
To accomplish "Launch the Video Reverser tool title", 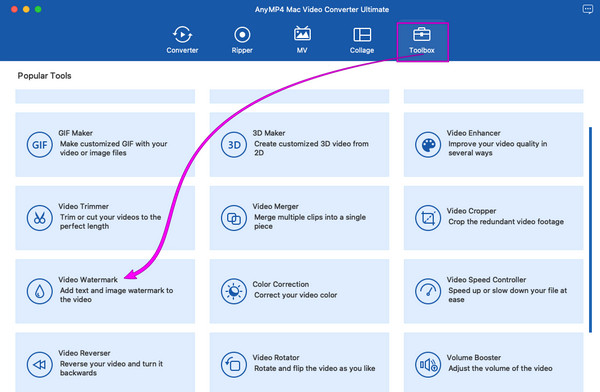I will pyautogui.click(x=84, y=353).
